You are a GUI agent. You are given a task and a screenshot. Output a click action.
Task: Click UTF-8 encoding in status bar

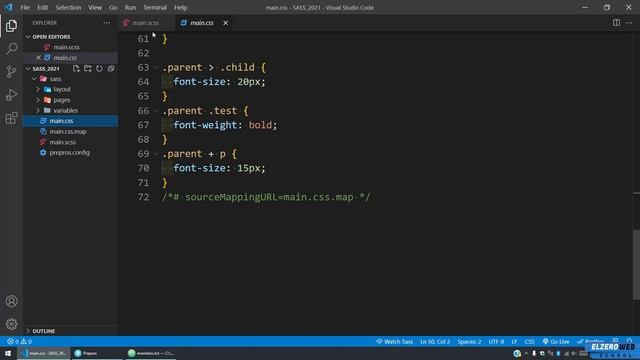tap(496, 342)
